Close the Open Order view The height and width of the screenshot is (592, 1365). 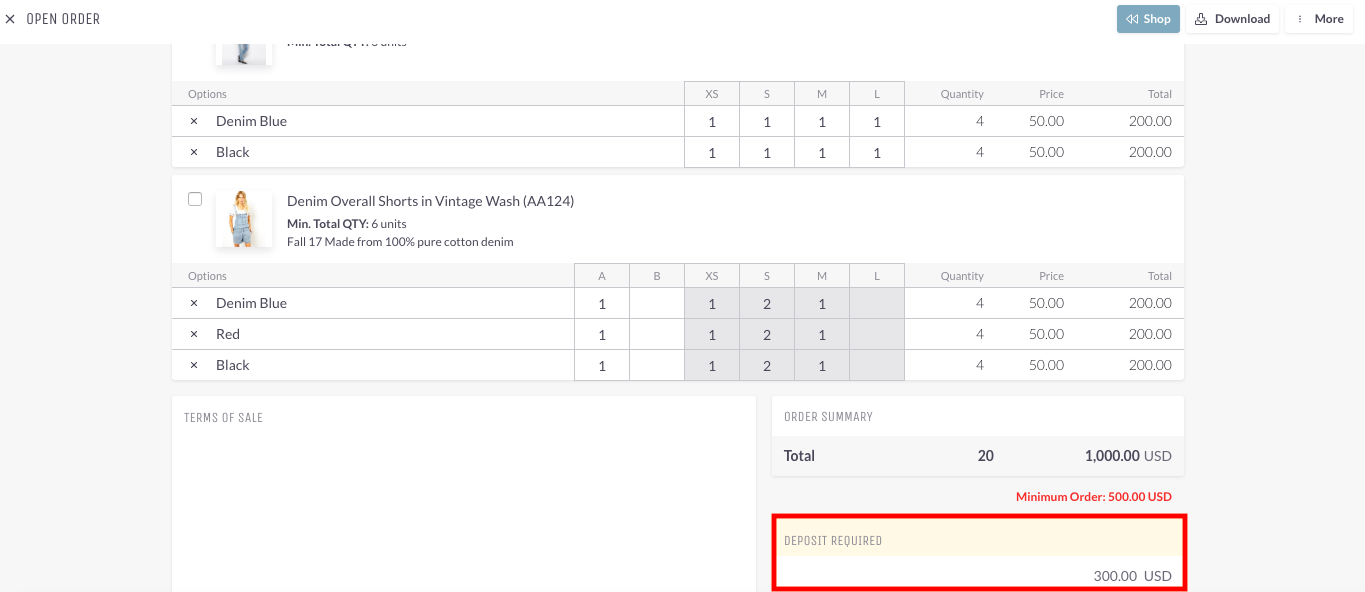click(x=10, y=19)
